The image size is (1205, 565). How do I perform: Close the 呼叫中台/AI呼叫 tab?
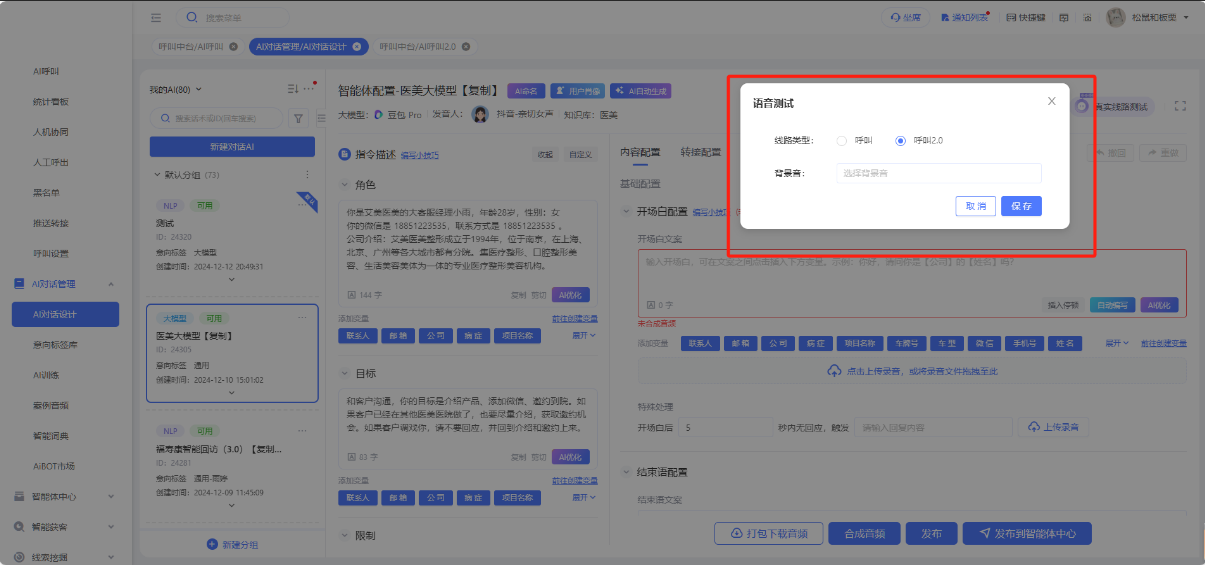point(233,47)
